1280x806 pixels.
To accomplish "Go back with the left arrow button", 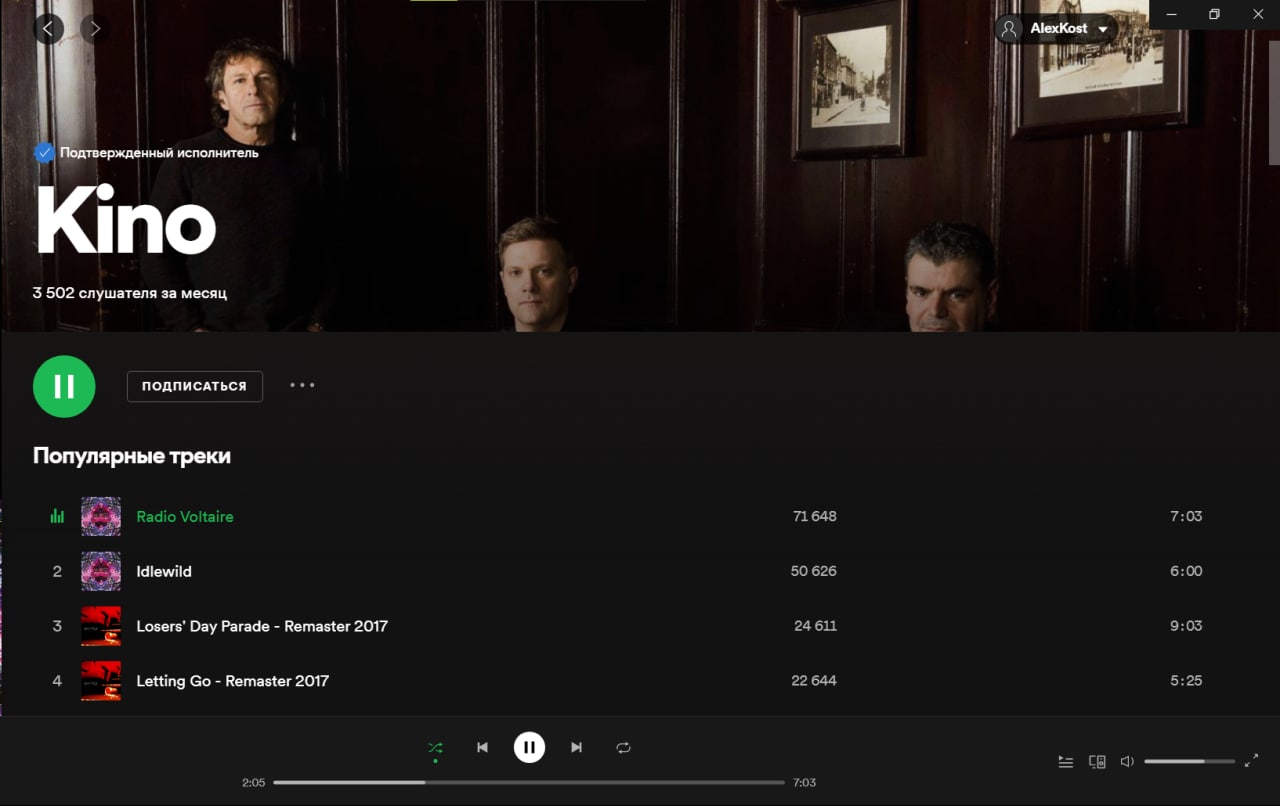I will coord(48,28).
